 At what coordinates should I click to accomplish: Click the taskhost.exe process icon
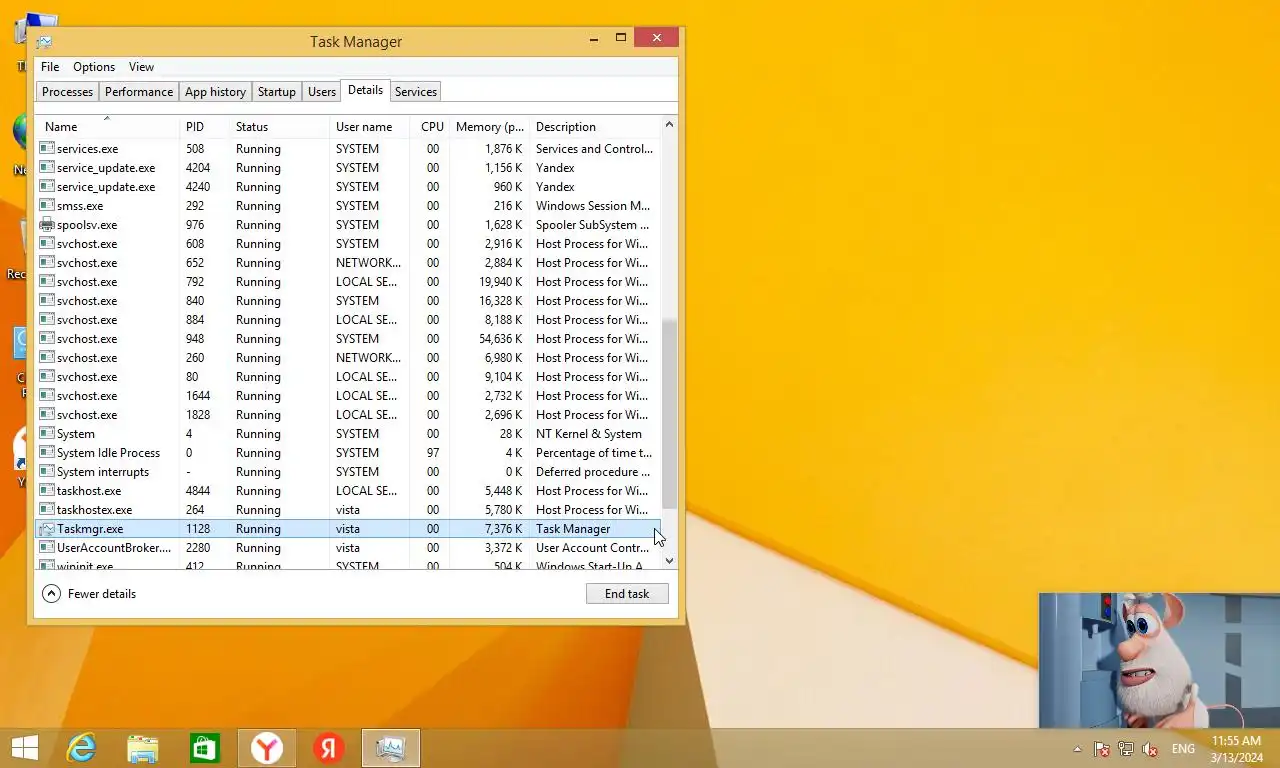46,491
